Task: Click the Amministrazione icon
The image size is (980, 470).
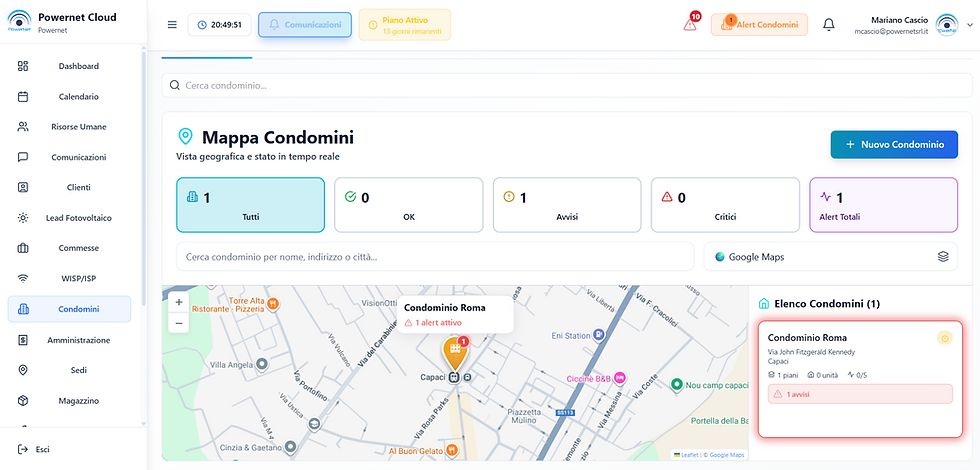Action: (x=23, y=340)
